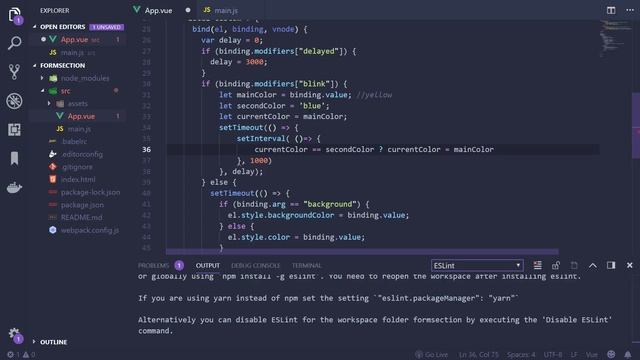This screenshot has width=640, height=360.
Task: Change indentation via Spaces: 4
Action: coord(521,355)
